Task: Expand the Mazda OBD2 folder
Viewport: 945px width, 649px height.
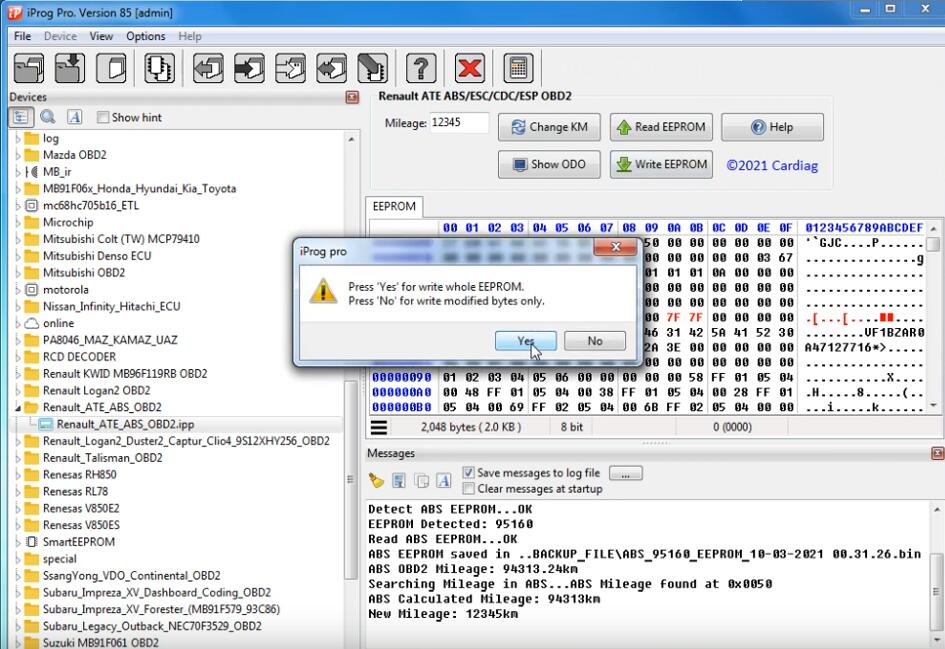Action: click(x=17, y=155)
